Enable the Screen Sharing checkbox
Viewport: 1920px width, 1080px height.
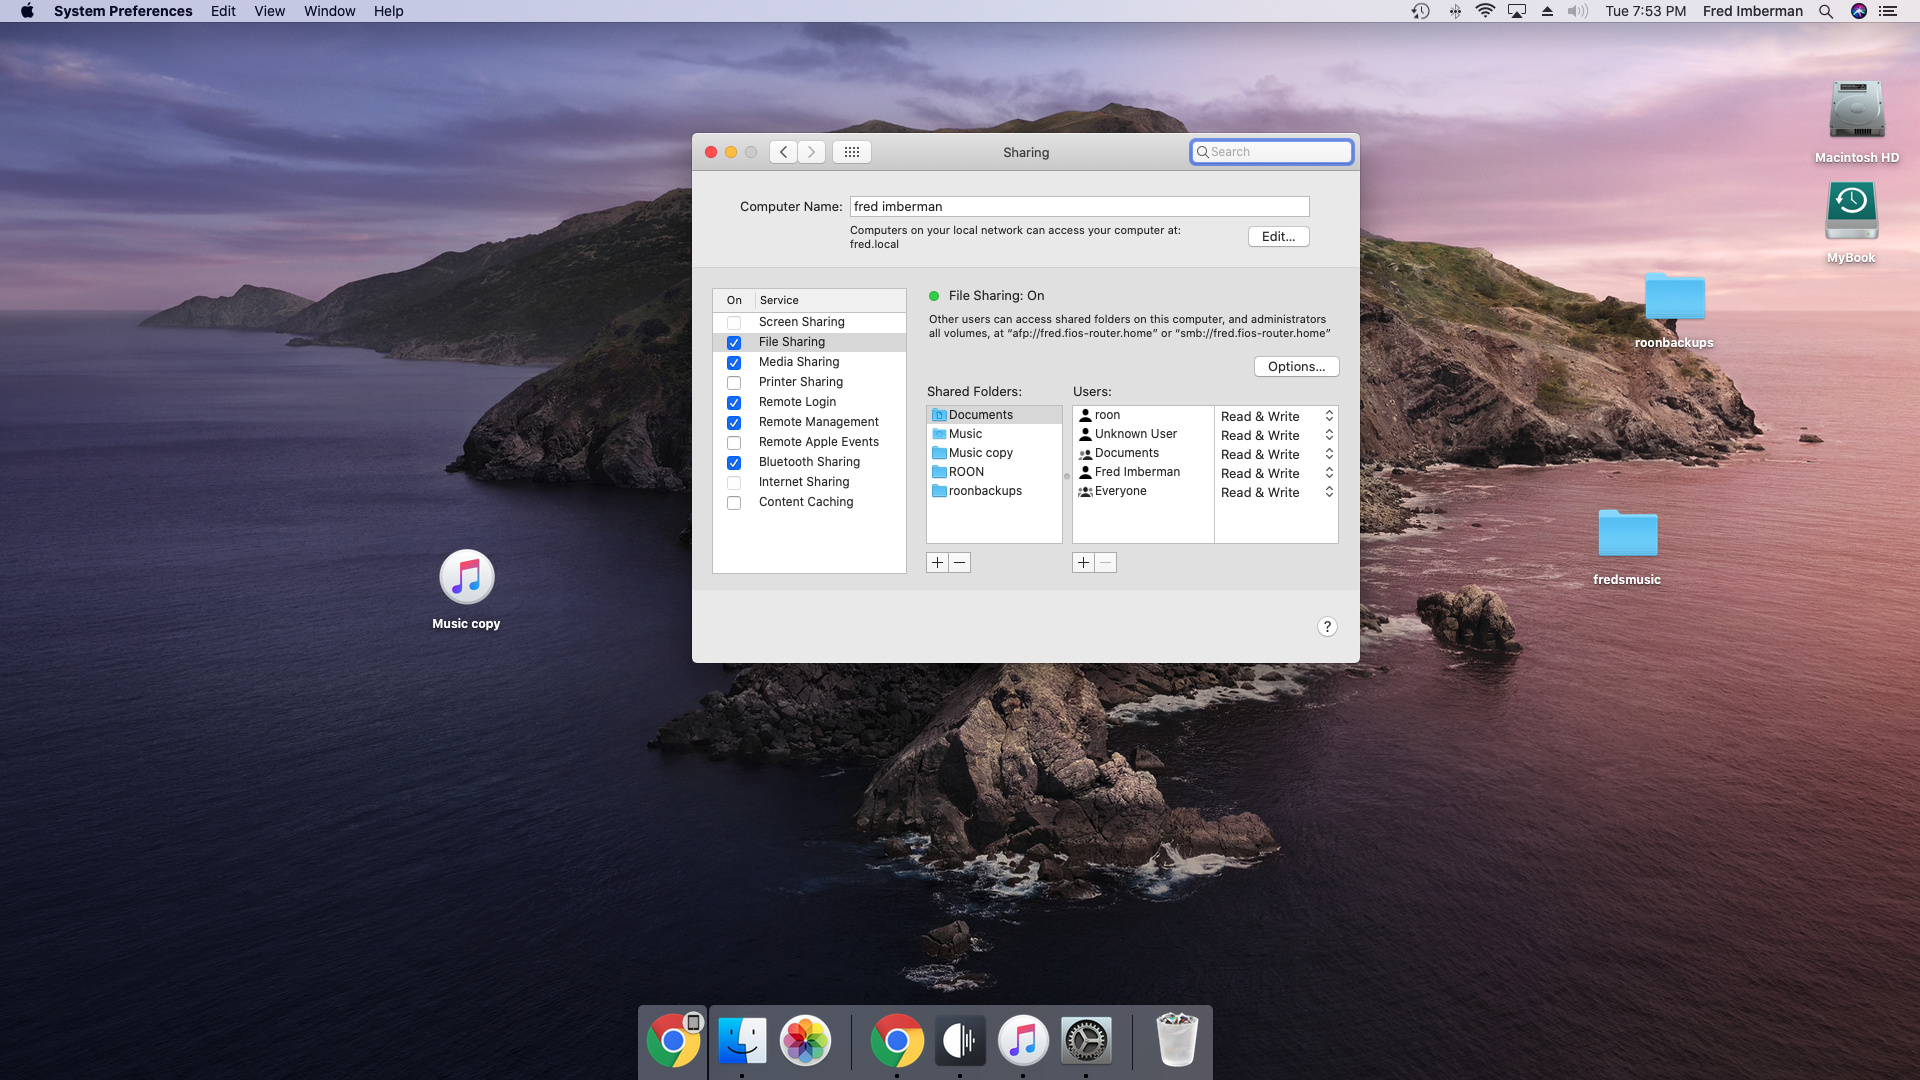click(734, 323)
